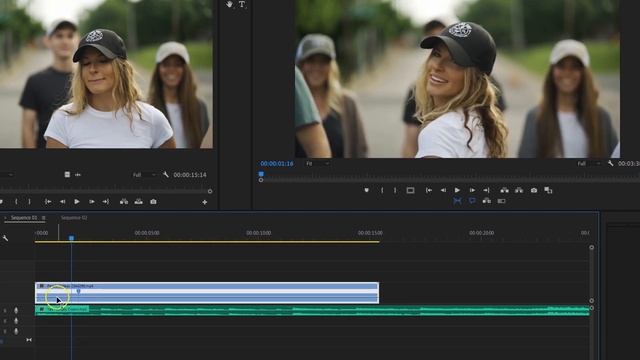
Task: Mark In point in Program monitor
Action: [382, 190]
